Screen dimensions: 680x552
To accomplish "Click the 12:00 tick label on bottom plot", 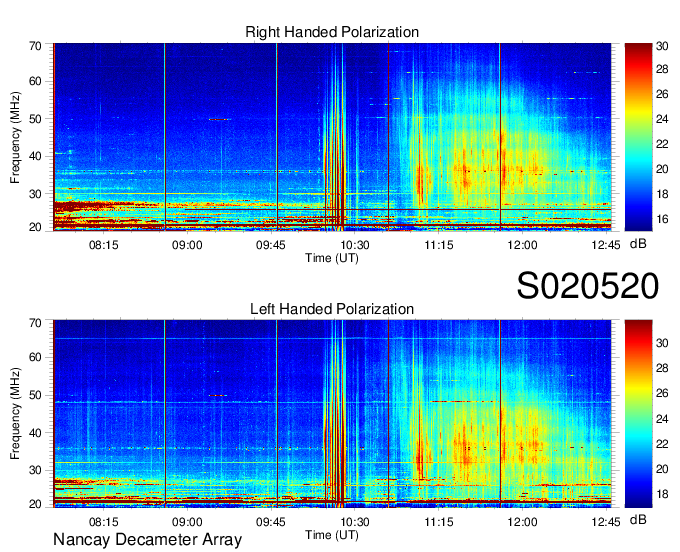I will [x=522, y=522].
